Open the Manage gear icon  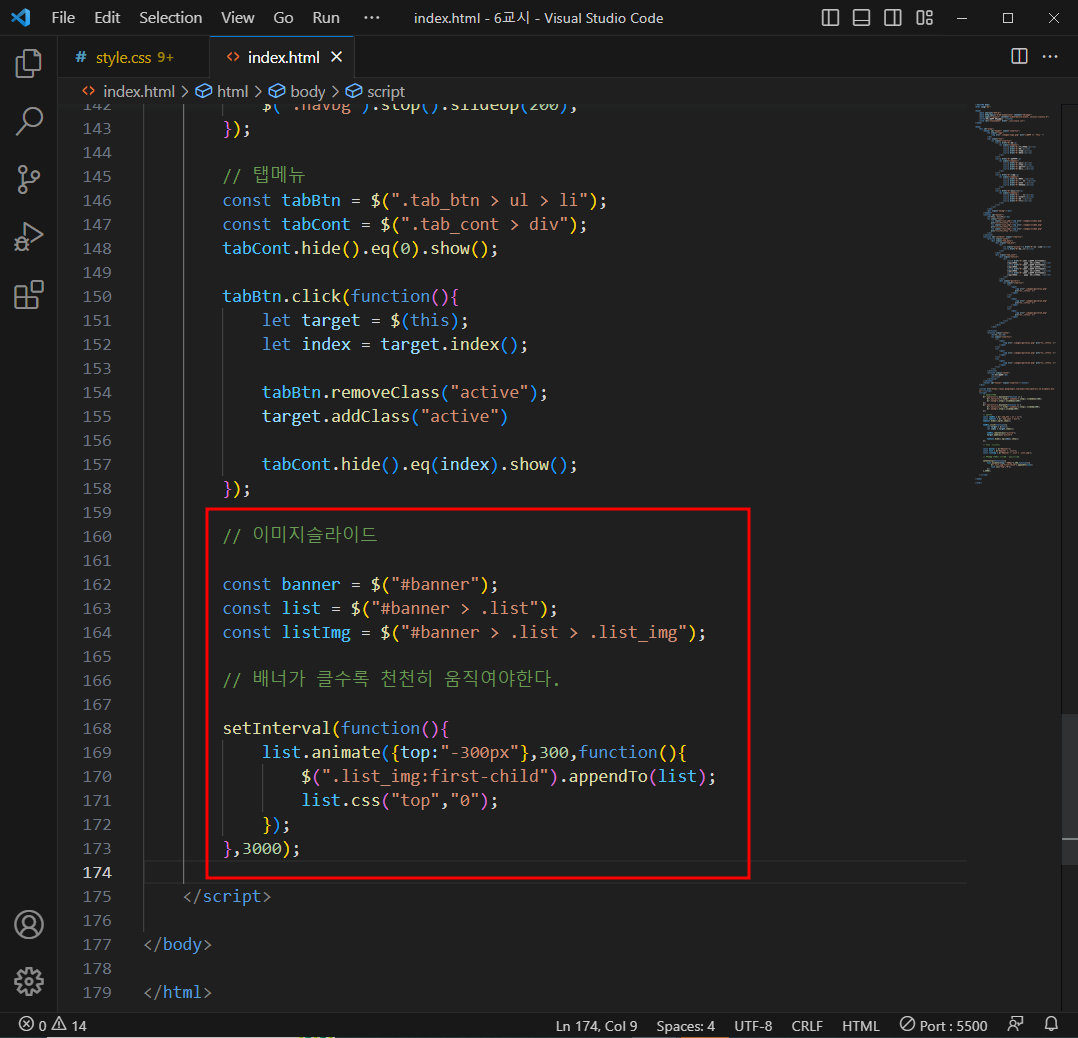tap(28, 982)
